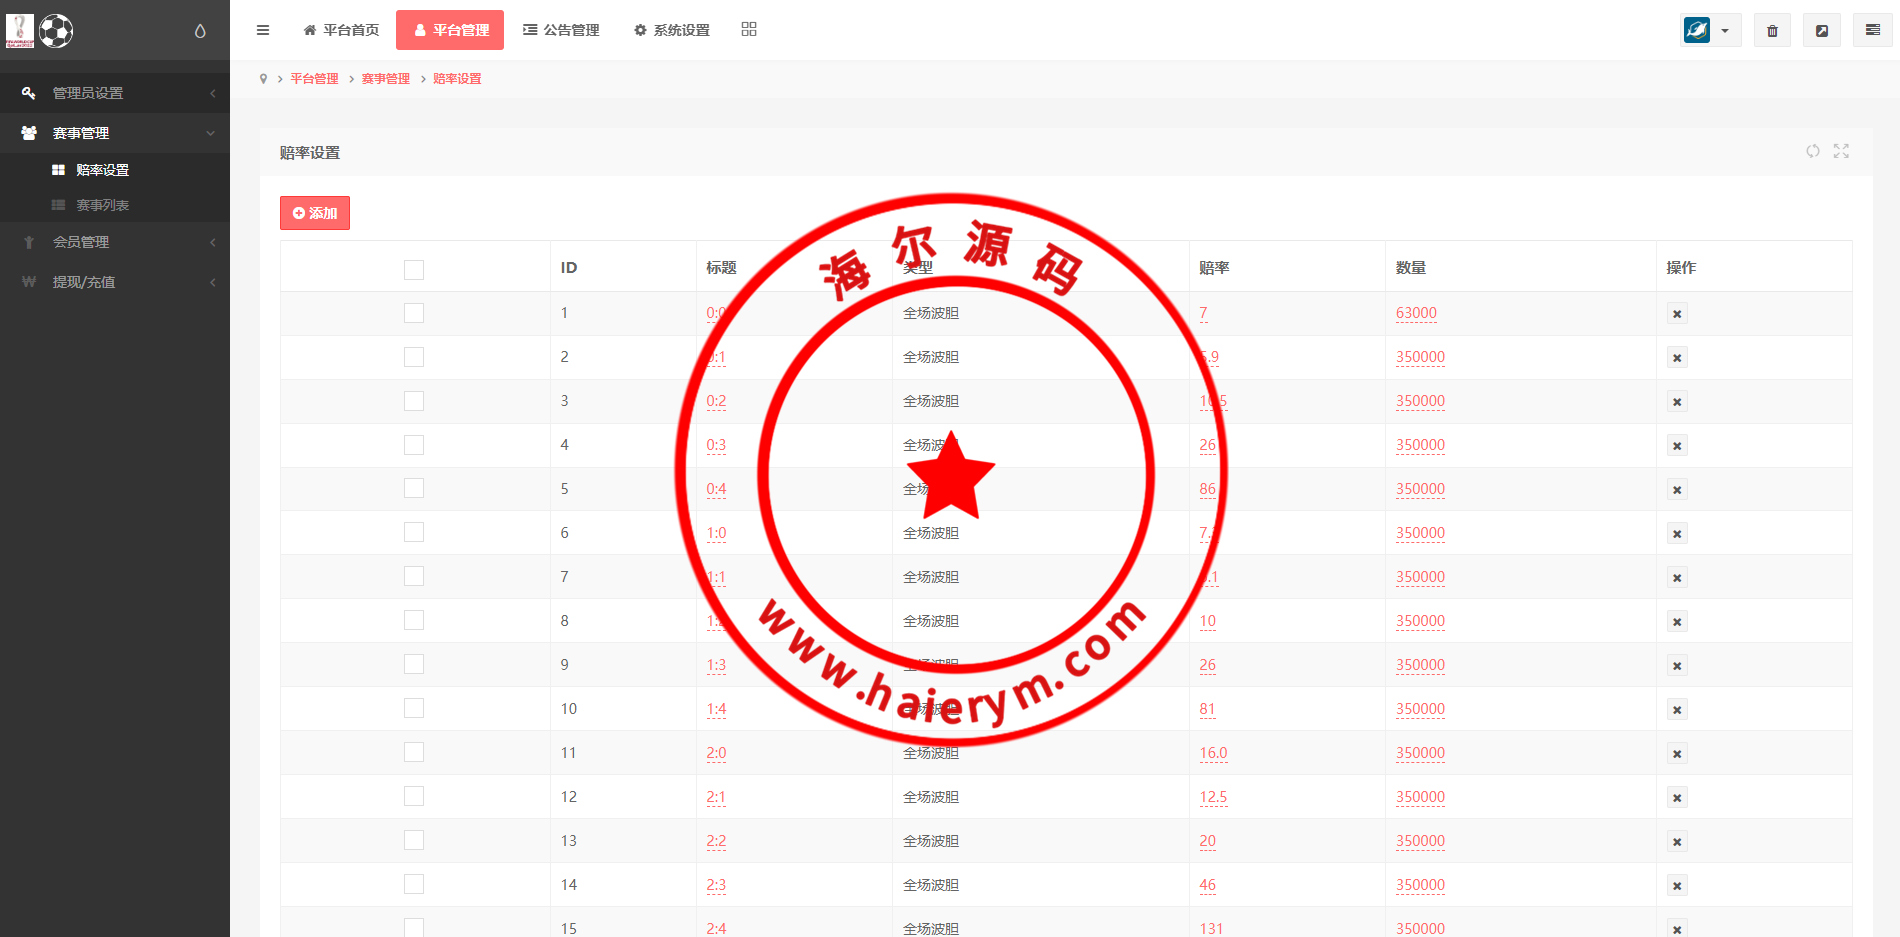Open 赛事列表 in the sidebar
This screenshot has height=937, width=1900.
pyautogui.click(x=103, y=205)
